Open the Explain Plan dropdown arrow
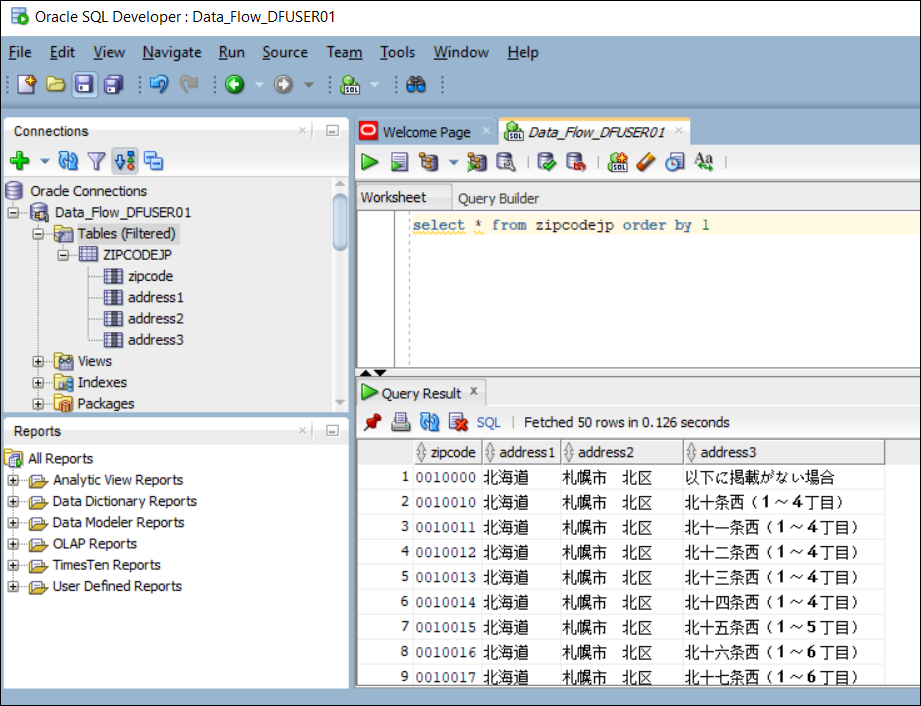921x706 pixels. [453, 162]
